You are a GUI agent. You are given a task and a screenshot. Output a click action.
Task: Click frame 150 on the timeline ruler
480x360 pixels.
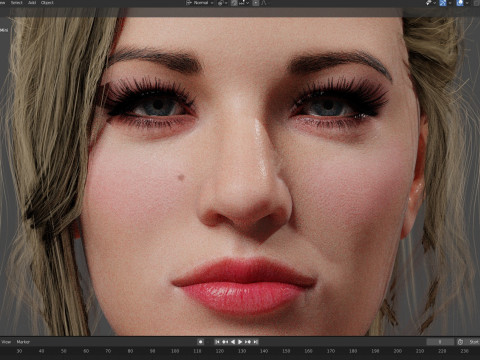point(286,351)
